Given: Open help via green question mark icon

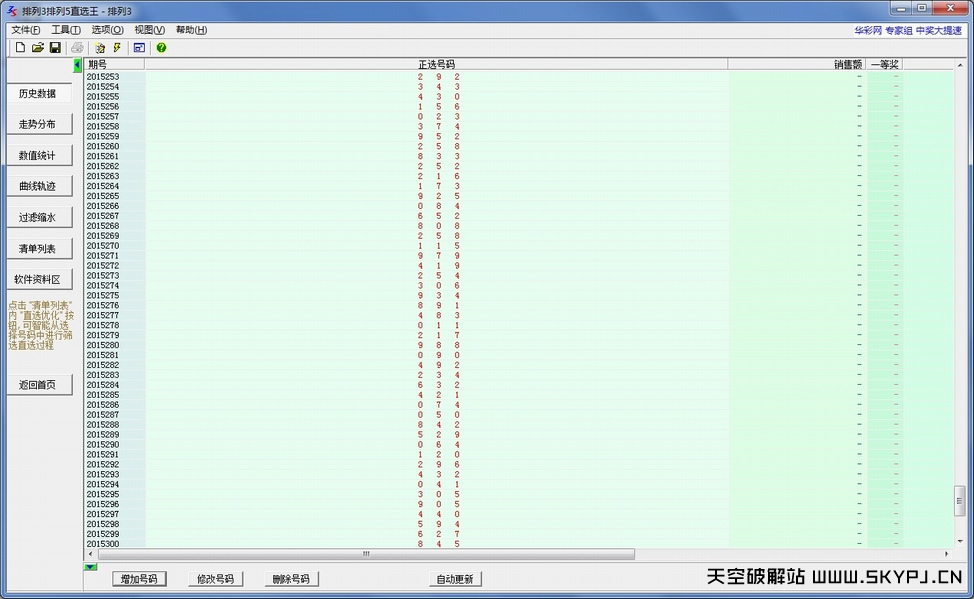Looking at the screenshot, I should [161, 48].
